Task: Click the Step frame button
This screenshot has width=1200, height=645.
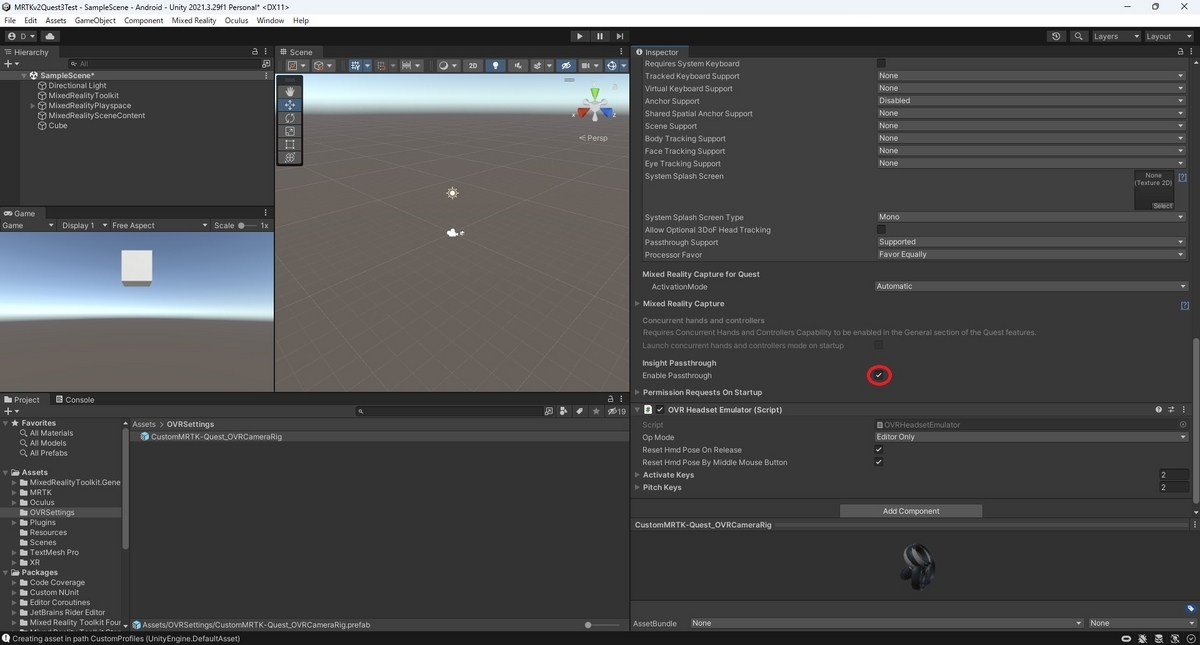Action: click(x=620, y=36)
